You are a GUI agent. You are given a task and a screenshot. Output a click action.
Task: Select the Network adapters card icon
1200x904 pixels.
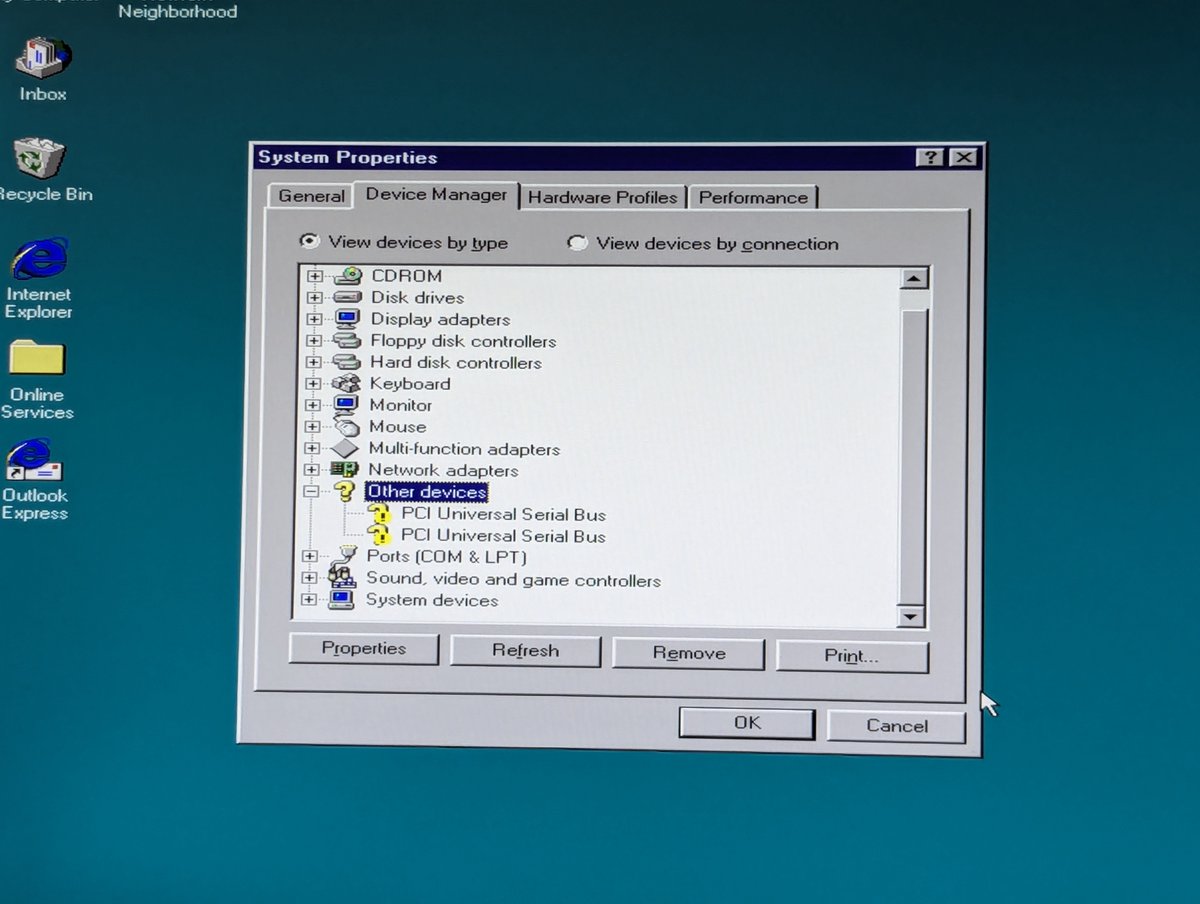coord(345,470)
